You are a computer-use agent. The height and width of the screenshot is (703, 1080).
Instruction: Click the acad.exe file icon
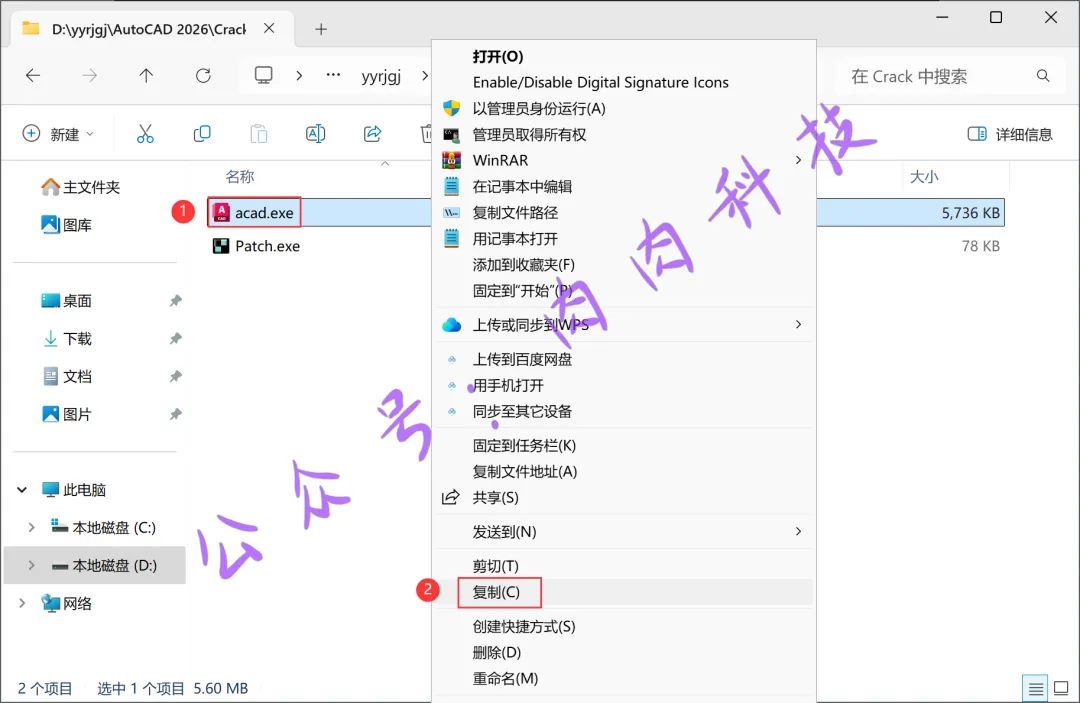[221, 213]
